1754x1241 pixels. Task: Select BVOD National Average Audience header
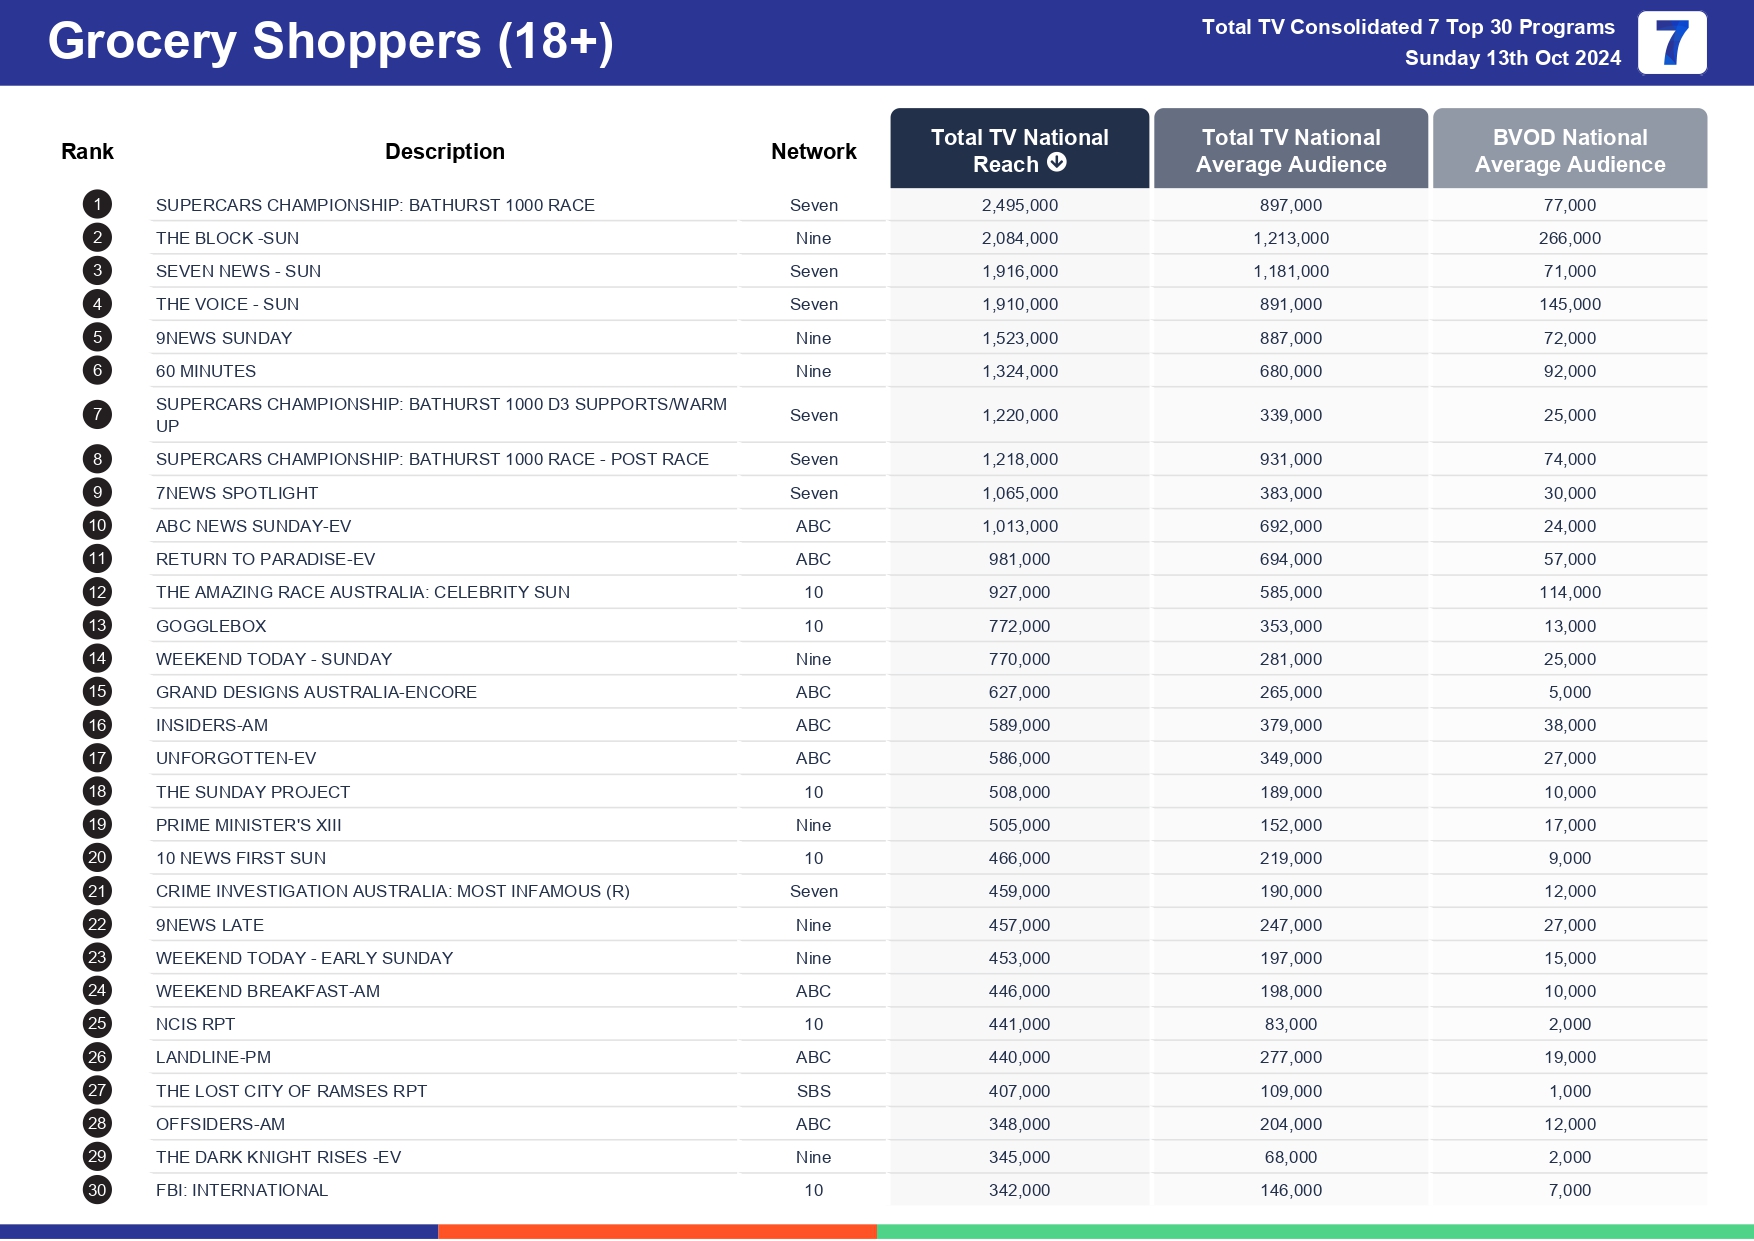(x=1569, y=150)
